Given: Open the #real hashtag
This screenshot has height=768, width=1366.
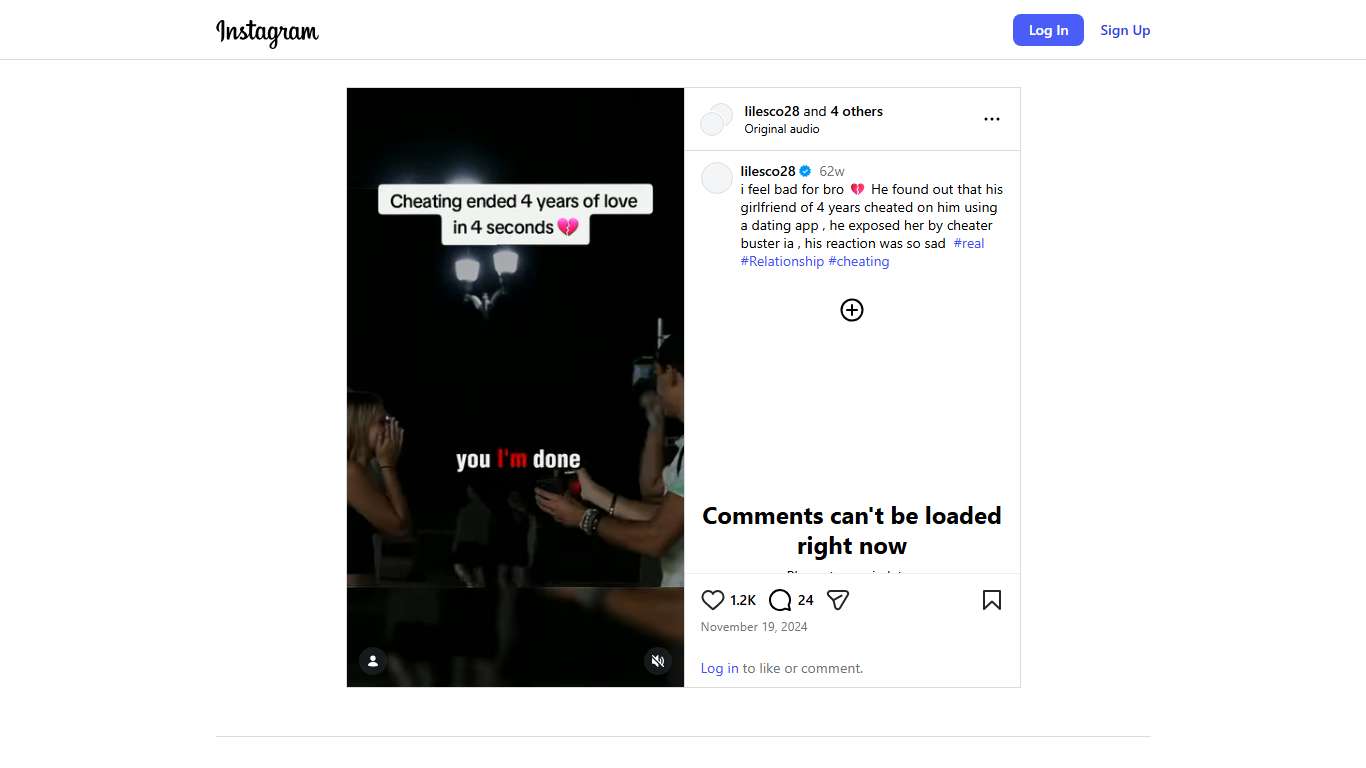Looking at the screenshot, I should click(969, 243).
